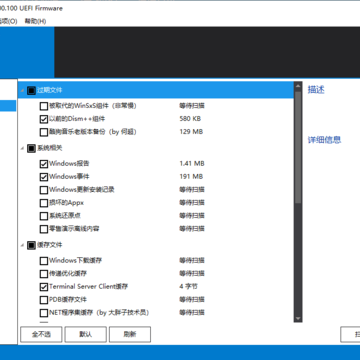
Task: Click the 描述 heading
Action: (316, 89)
